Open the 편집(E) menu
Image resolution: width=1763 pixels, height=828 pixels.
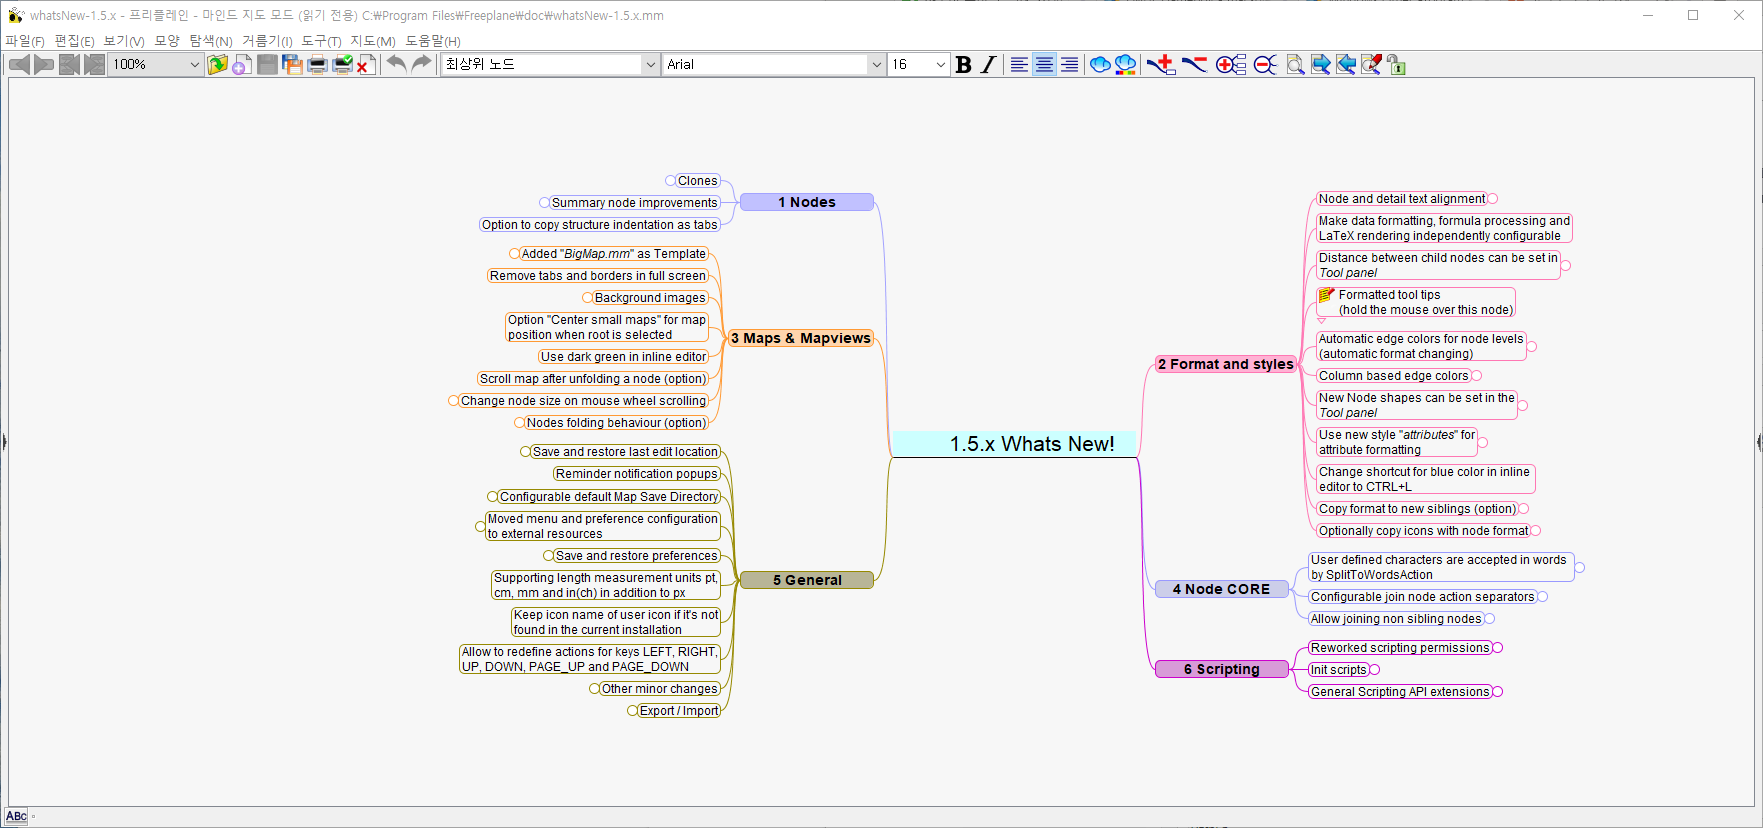(74, 41)
